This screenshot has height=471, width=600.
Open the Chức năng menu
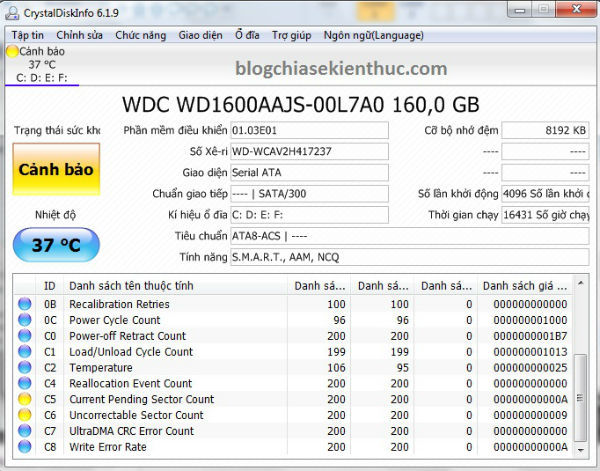pyautogui.click(x=140, y=35)
